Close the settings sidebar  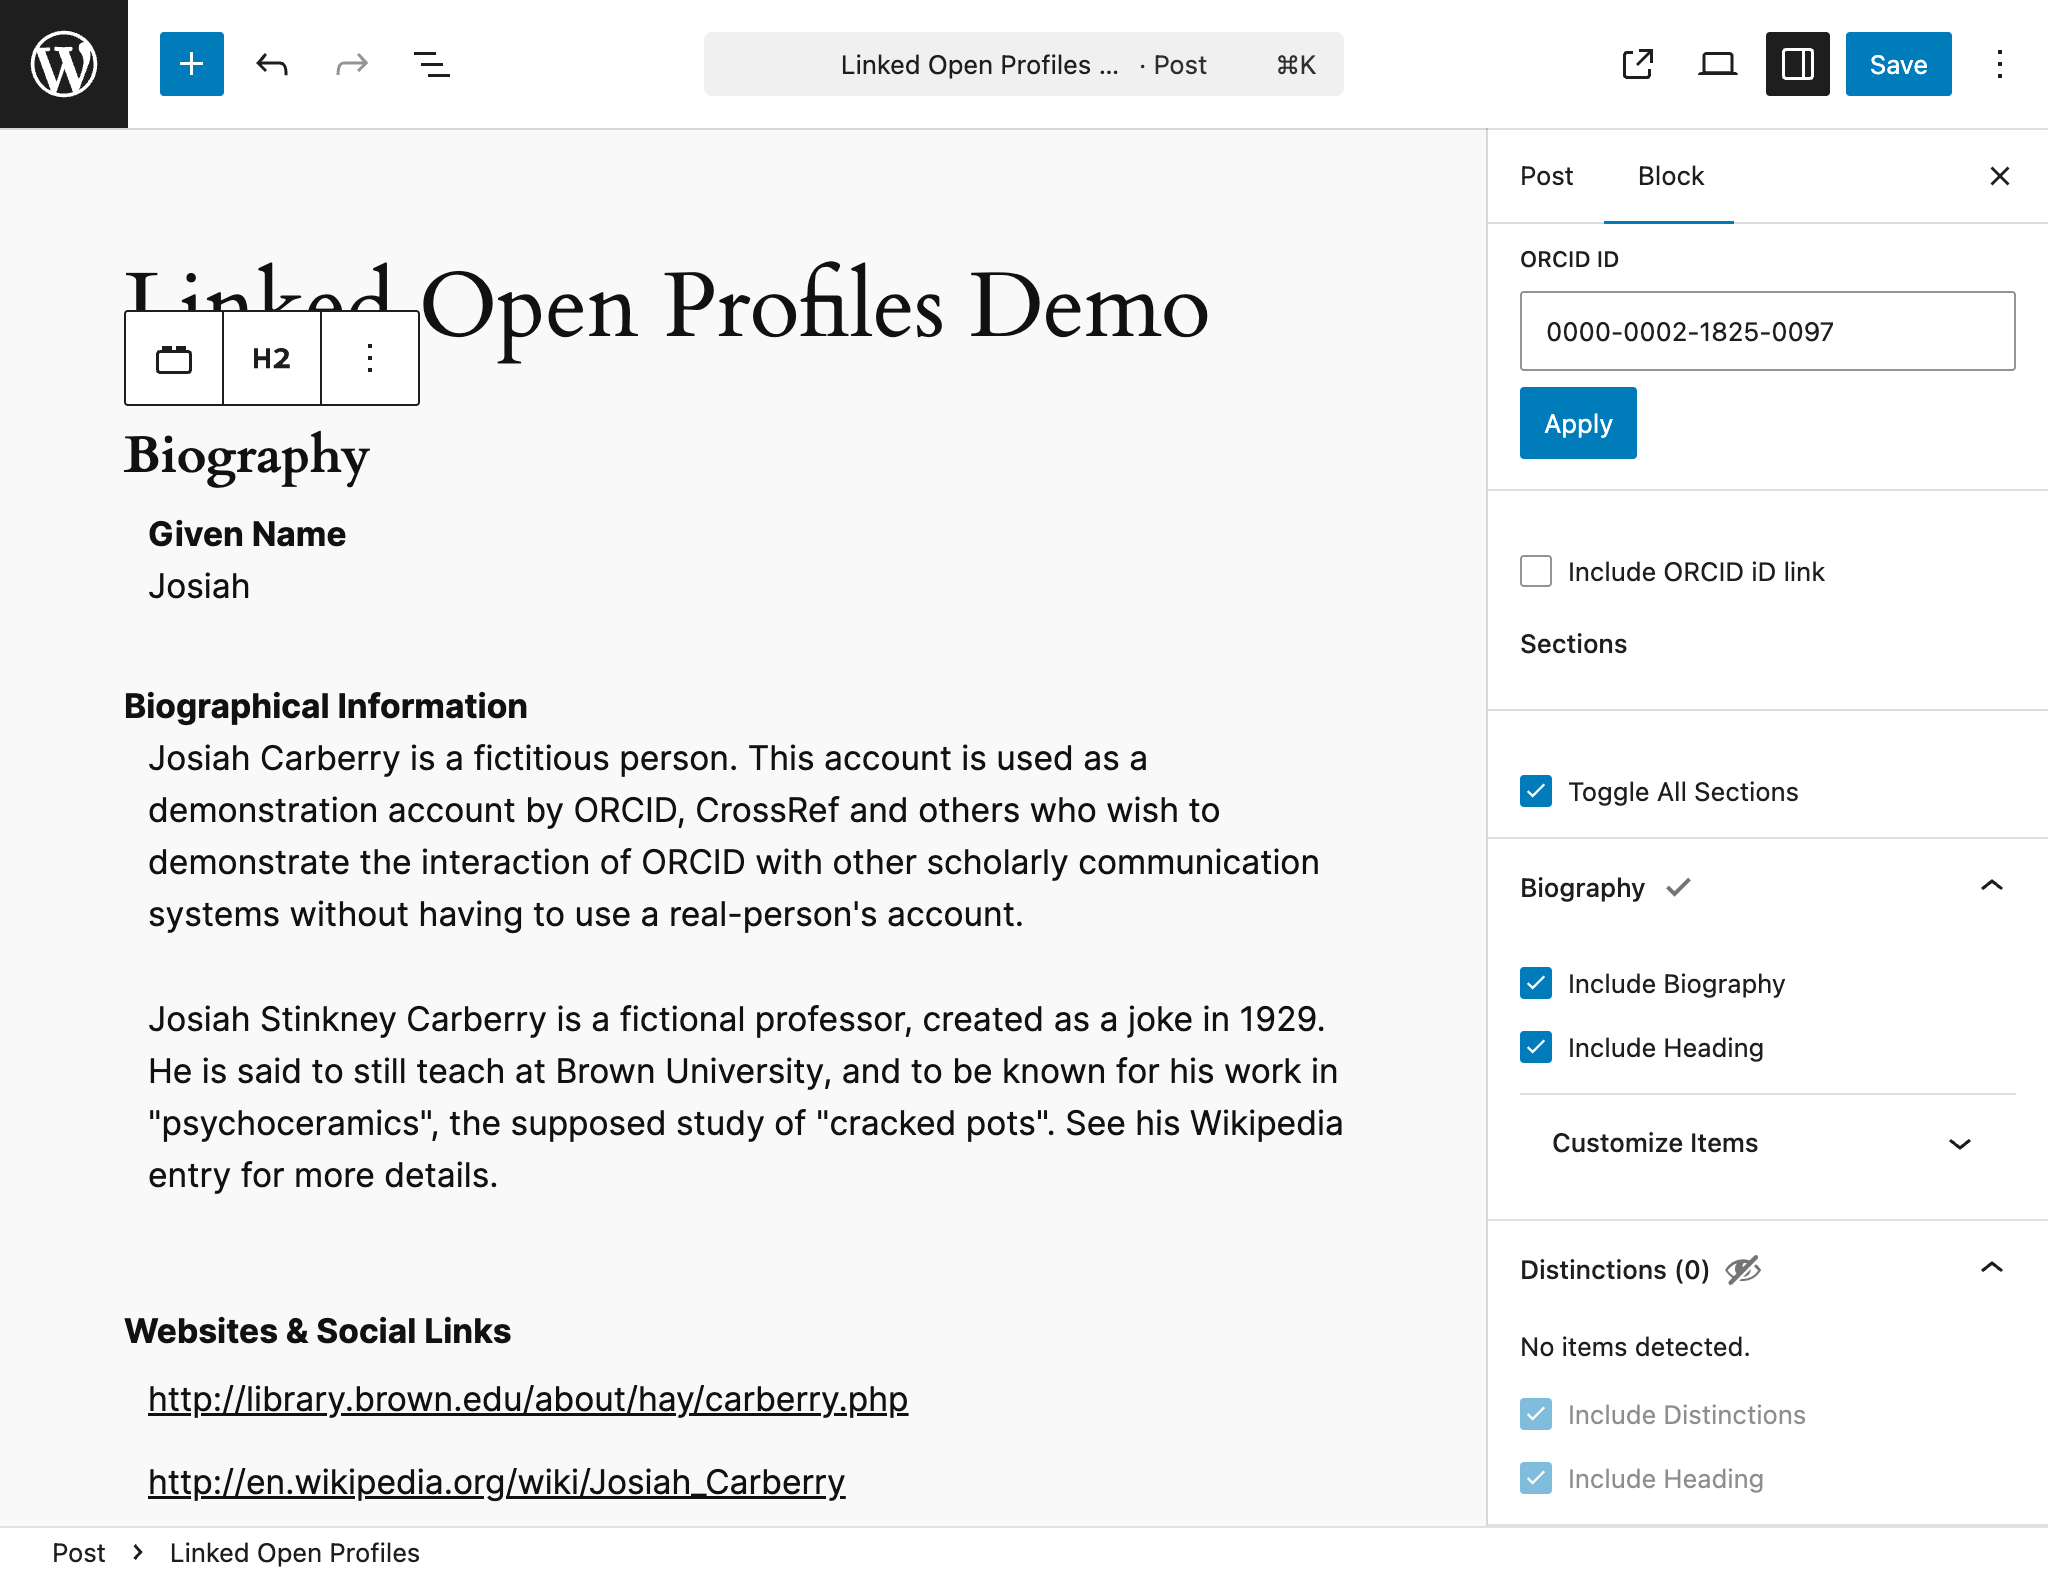[2000, 176]
